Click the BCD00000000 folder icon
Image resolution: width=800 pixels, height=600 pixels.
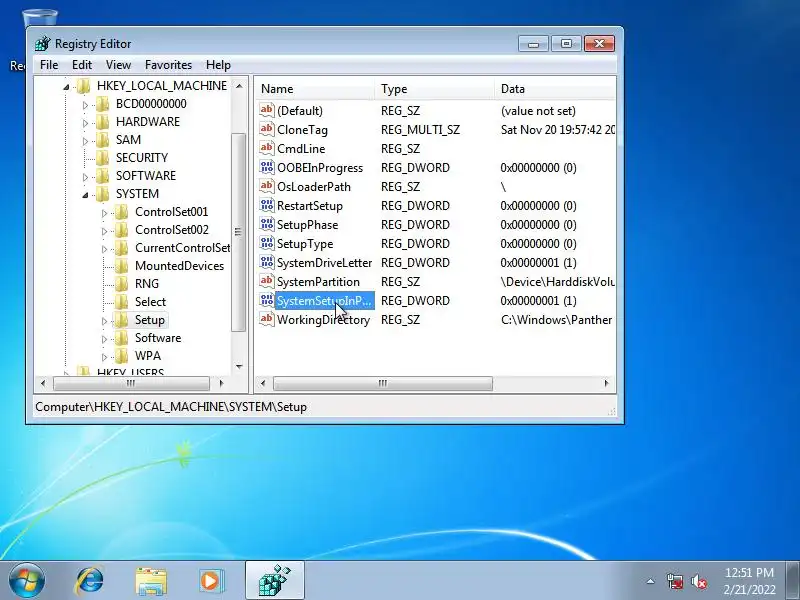click(x=103, y=104)
